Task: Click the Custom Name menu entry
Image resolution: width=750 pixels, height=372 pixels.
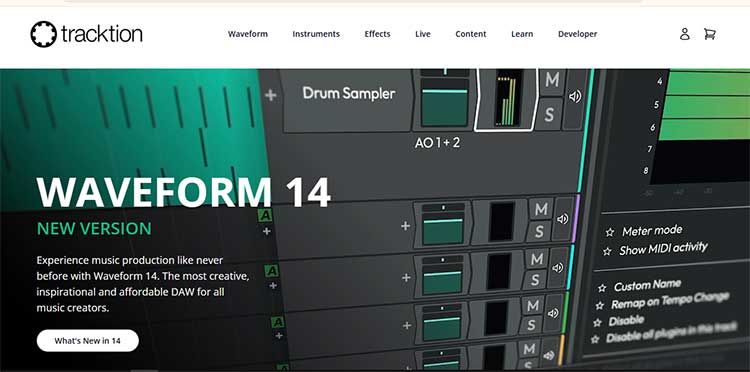Action: [x=647, y=285]
